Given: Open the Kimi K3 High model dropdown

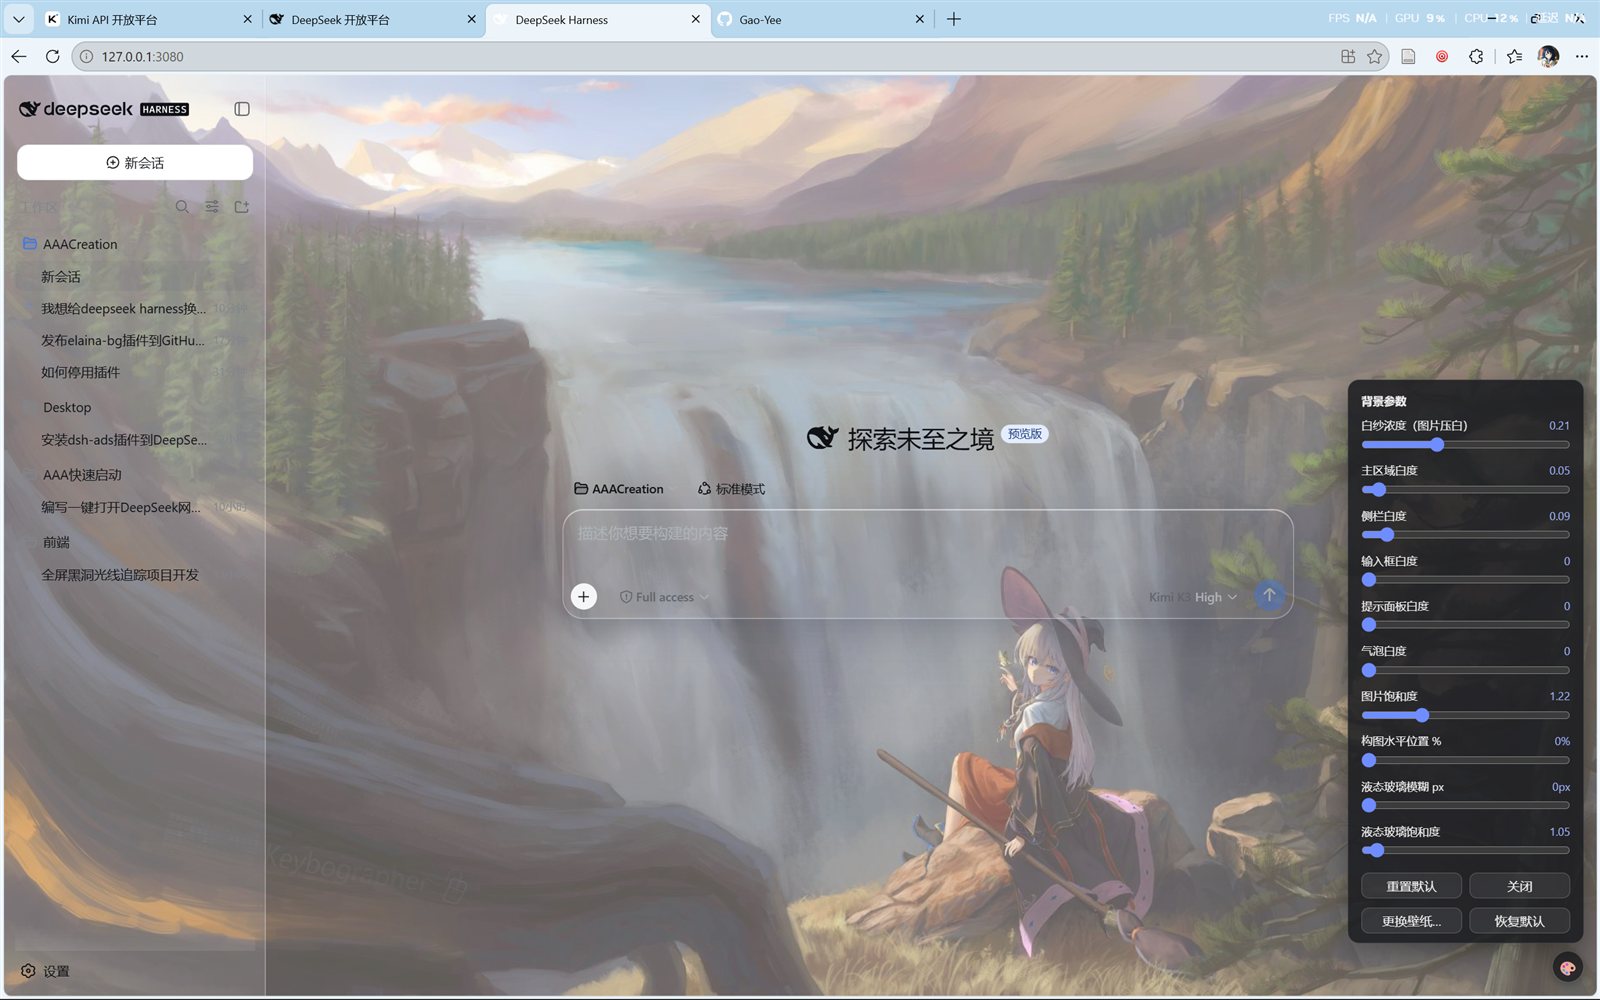Looking at the screenshot, I should pos(1193,597).
